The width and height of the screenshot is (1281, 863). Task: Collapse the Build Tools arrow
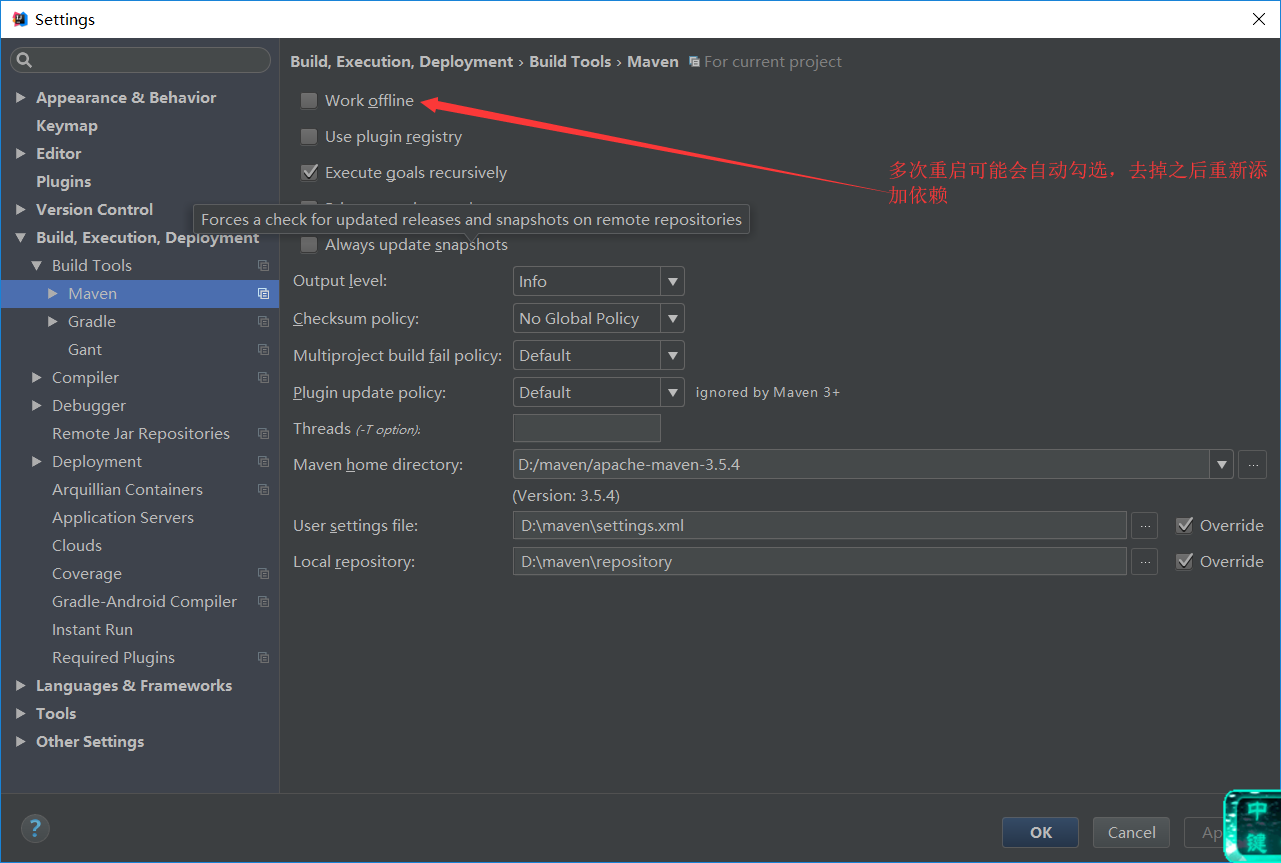[x=37, y=266]
